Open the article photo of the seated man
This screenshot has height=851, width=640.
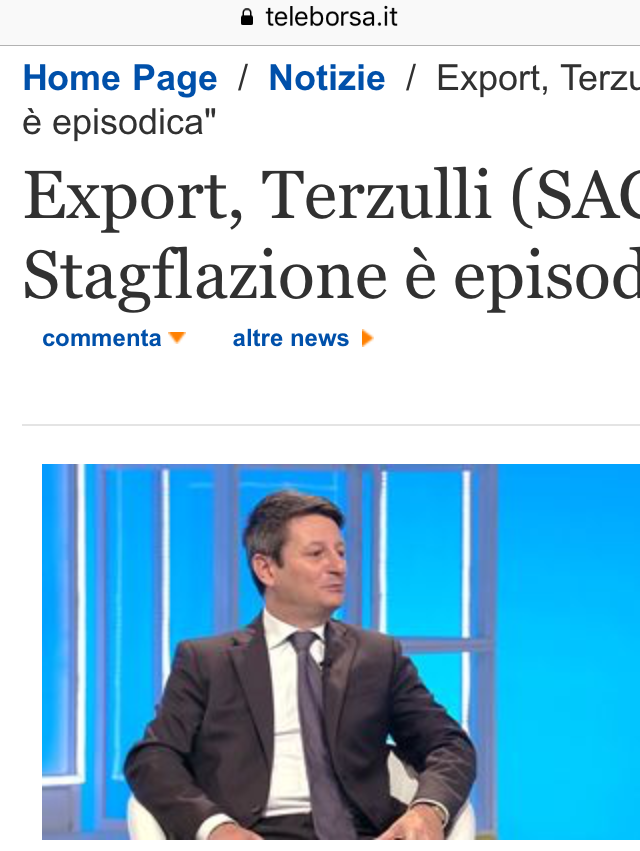(x=341, y=652)
